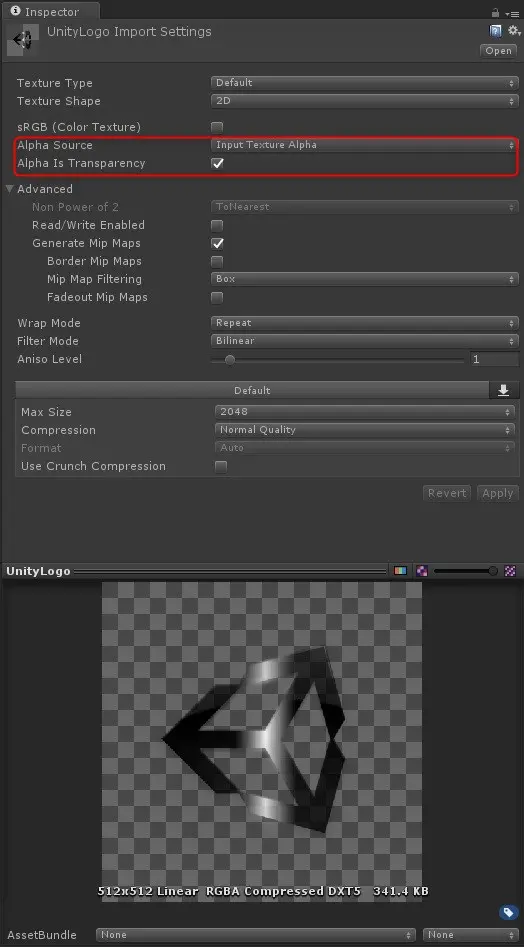Open the help reference book icon

point(496,31)
